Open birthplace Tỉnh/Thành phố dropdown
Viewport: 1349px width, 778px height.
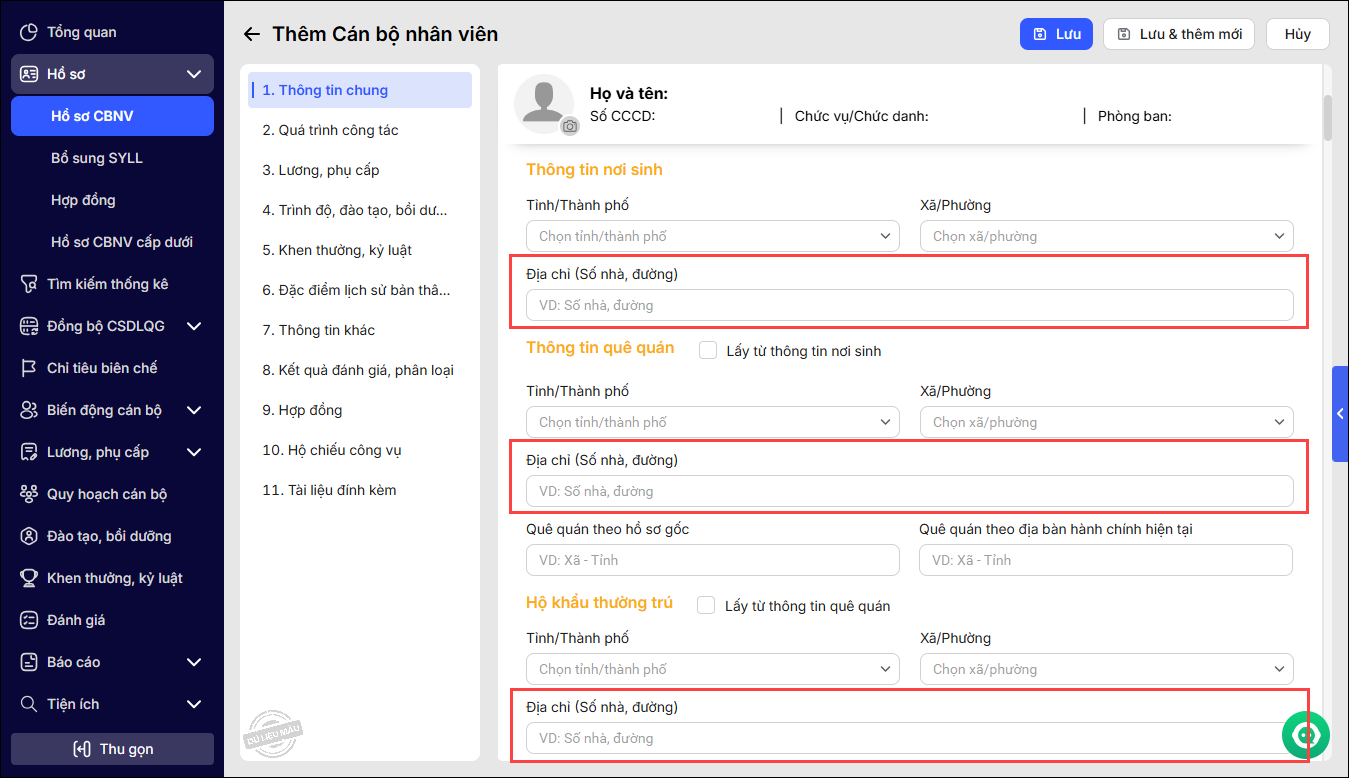[x=712, y=236]
